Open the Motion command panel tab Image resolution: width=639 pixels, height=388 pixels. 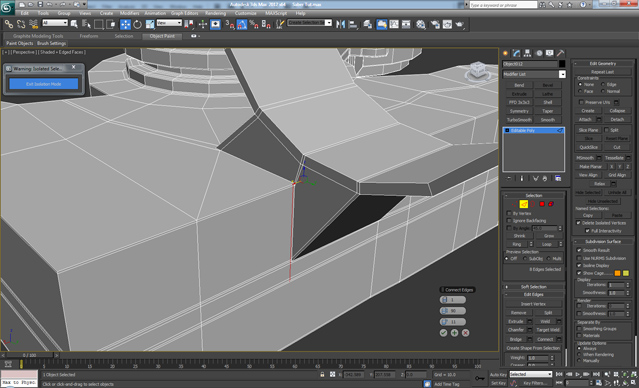tap(539, 53)
